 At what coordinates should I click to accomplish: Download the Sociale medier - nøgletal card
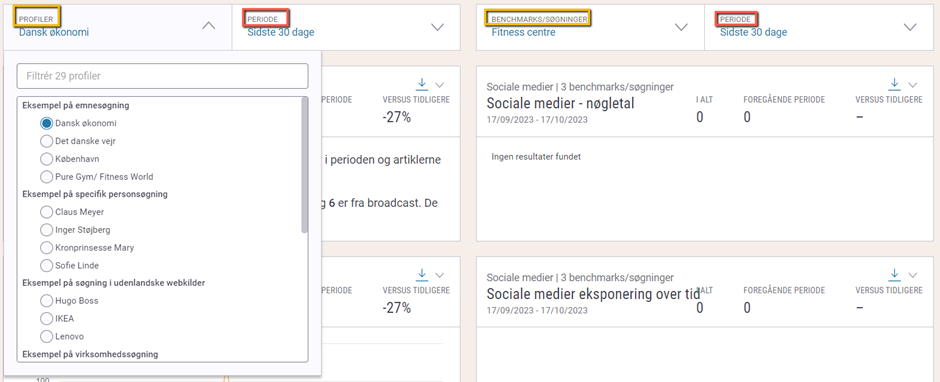894,83
